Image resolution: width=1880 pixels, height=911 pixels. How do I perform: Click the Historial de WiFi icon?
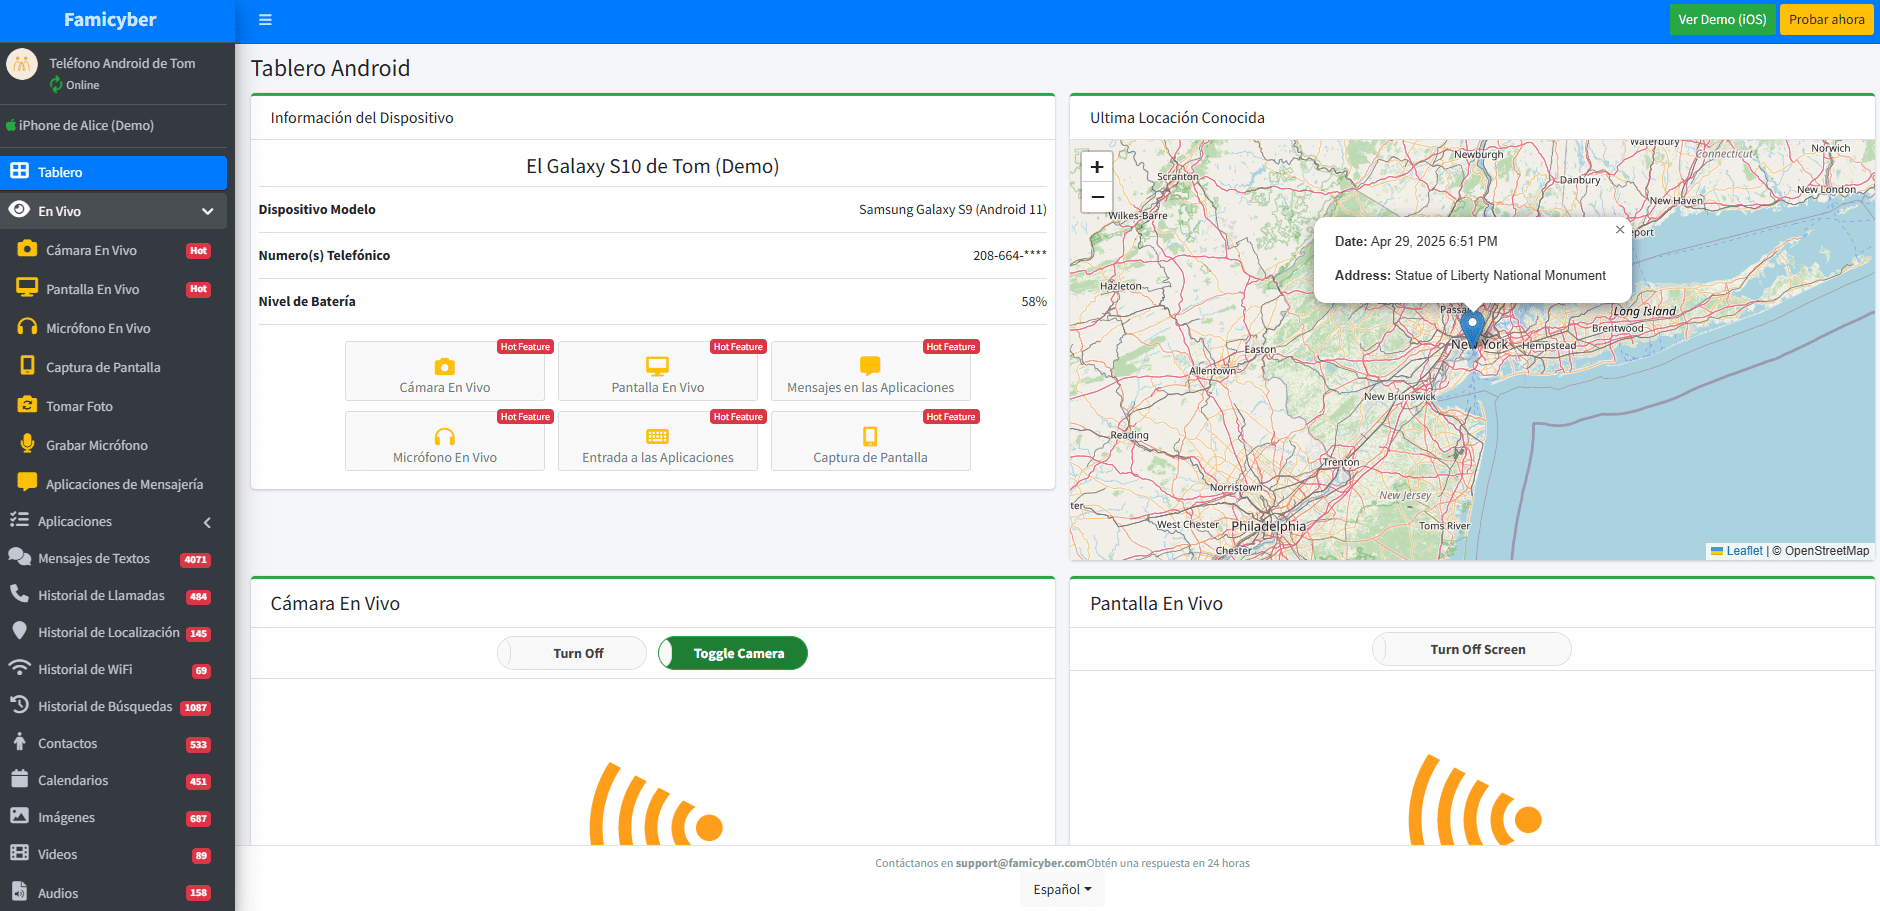pyautogui.click(x=19, y=668)
